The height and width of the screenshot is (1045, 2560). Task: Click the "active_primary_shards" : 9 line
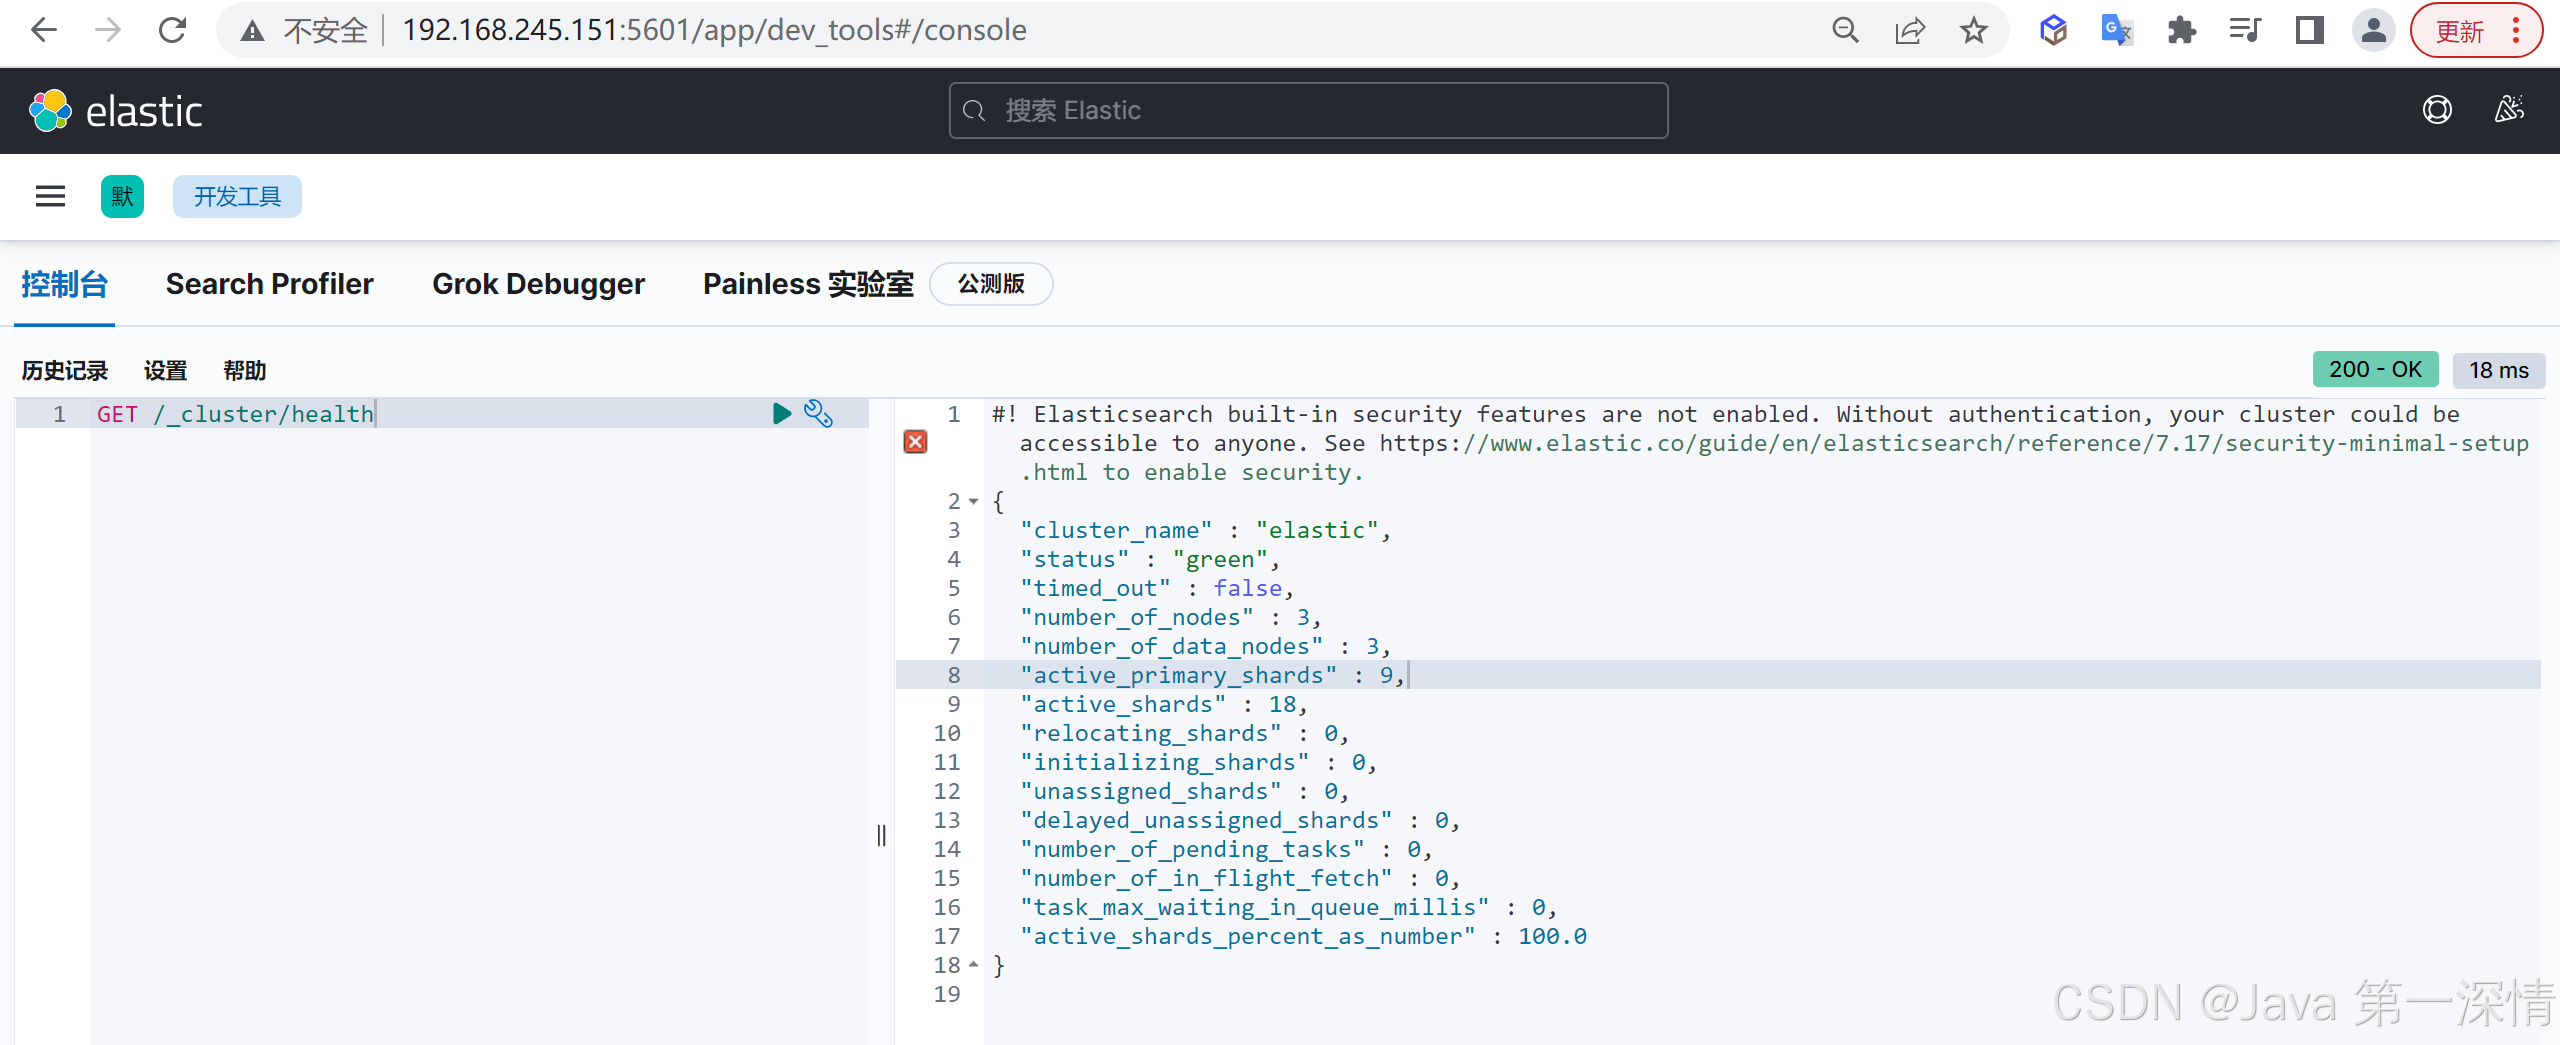click(1212, 675)
